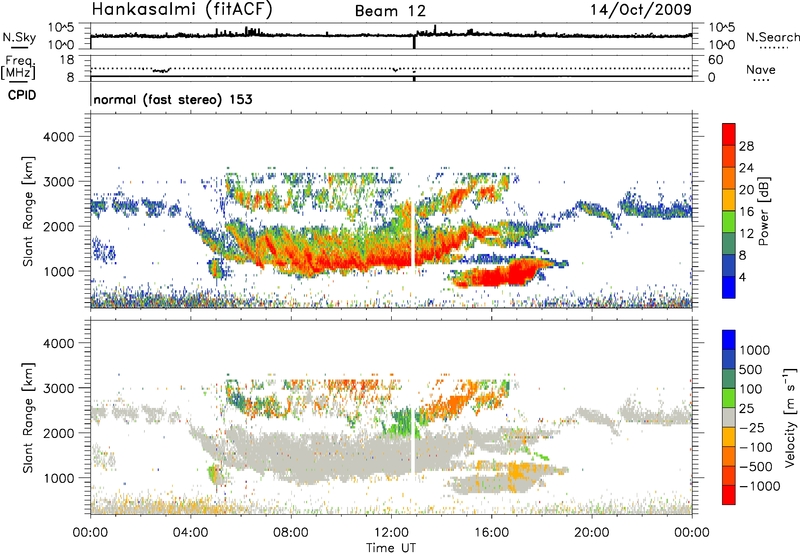Click Slant Range label of the velocity panel
800x554 pixels.
(x=28, y=418)
